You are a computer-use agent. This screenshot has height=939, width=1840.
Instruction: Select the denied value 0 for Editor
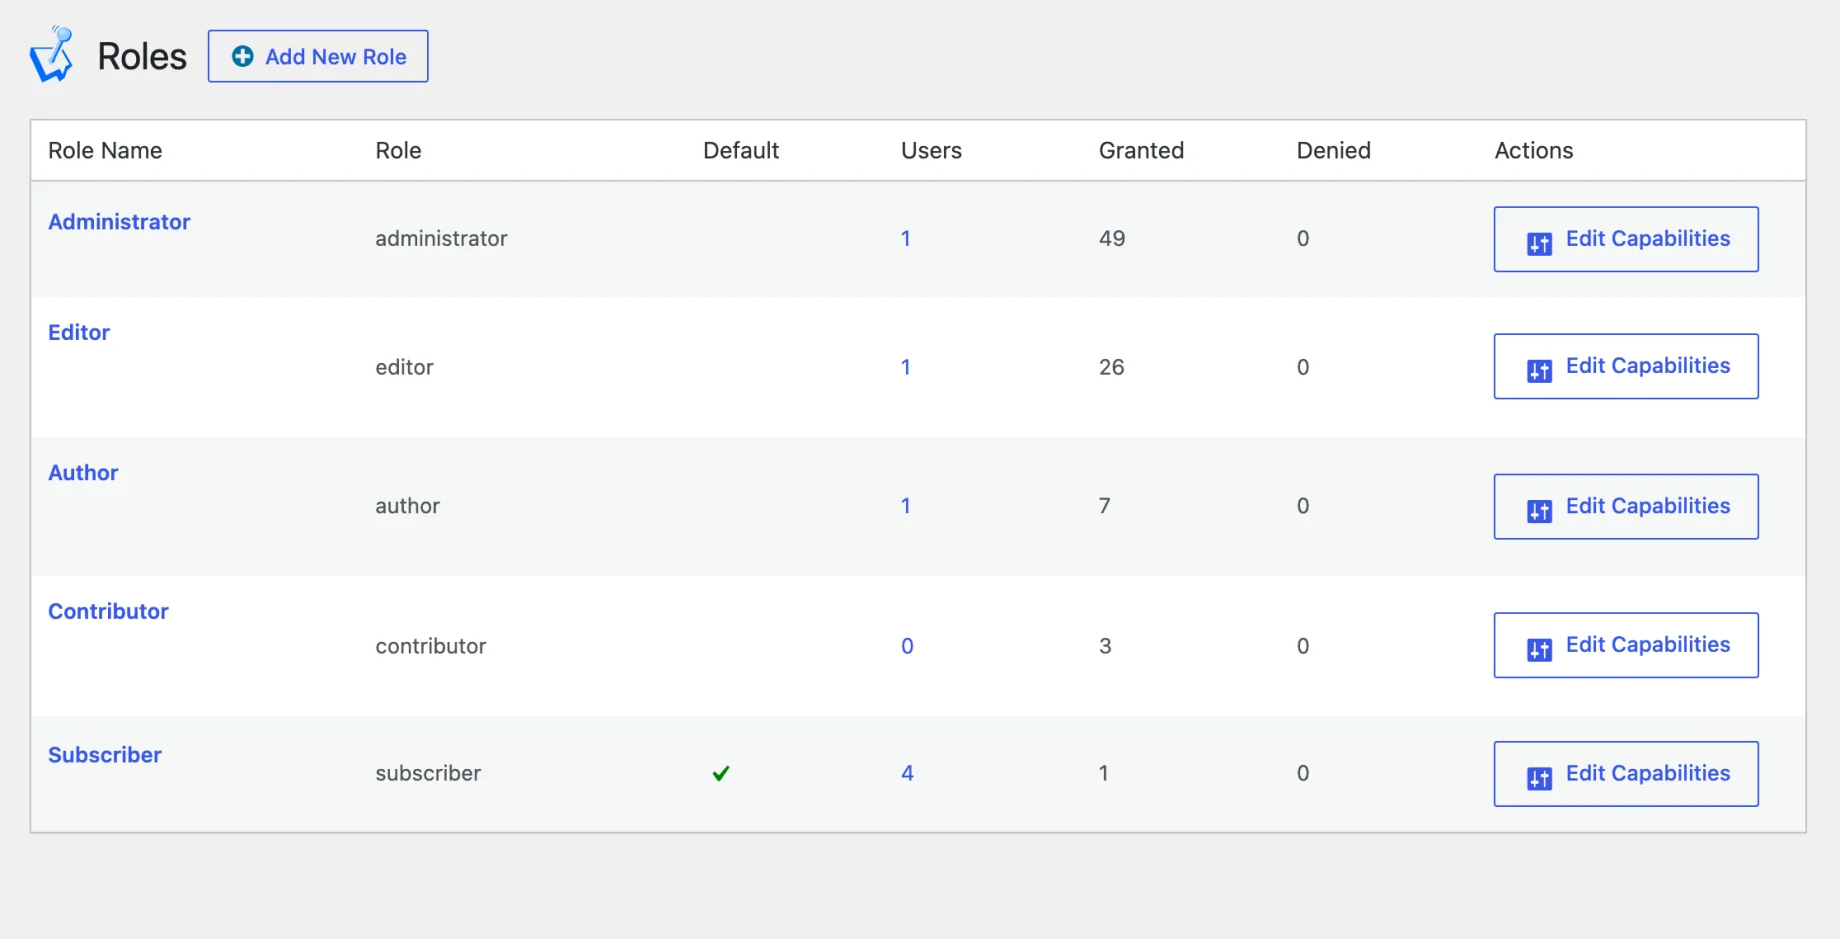[x=1303, y=367]
